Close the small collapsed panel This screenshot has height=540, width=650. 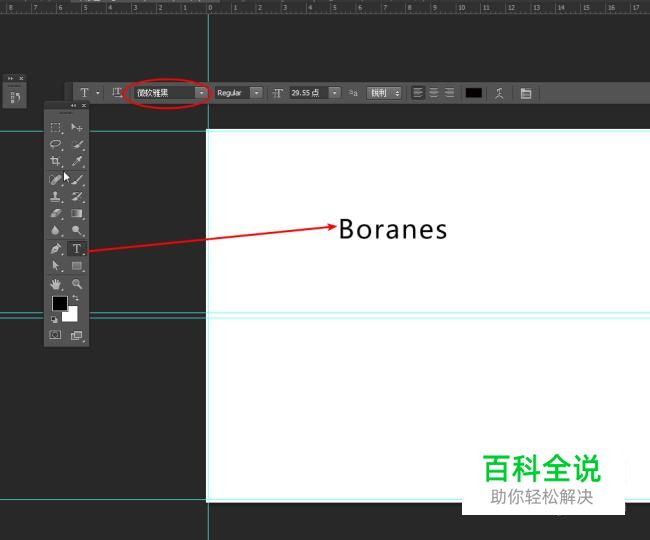(21, 78)
